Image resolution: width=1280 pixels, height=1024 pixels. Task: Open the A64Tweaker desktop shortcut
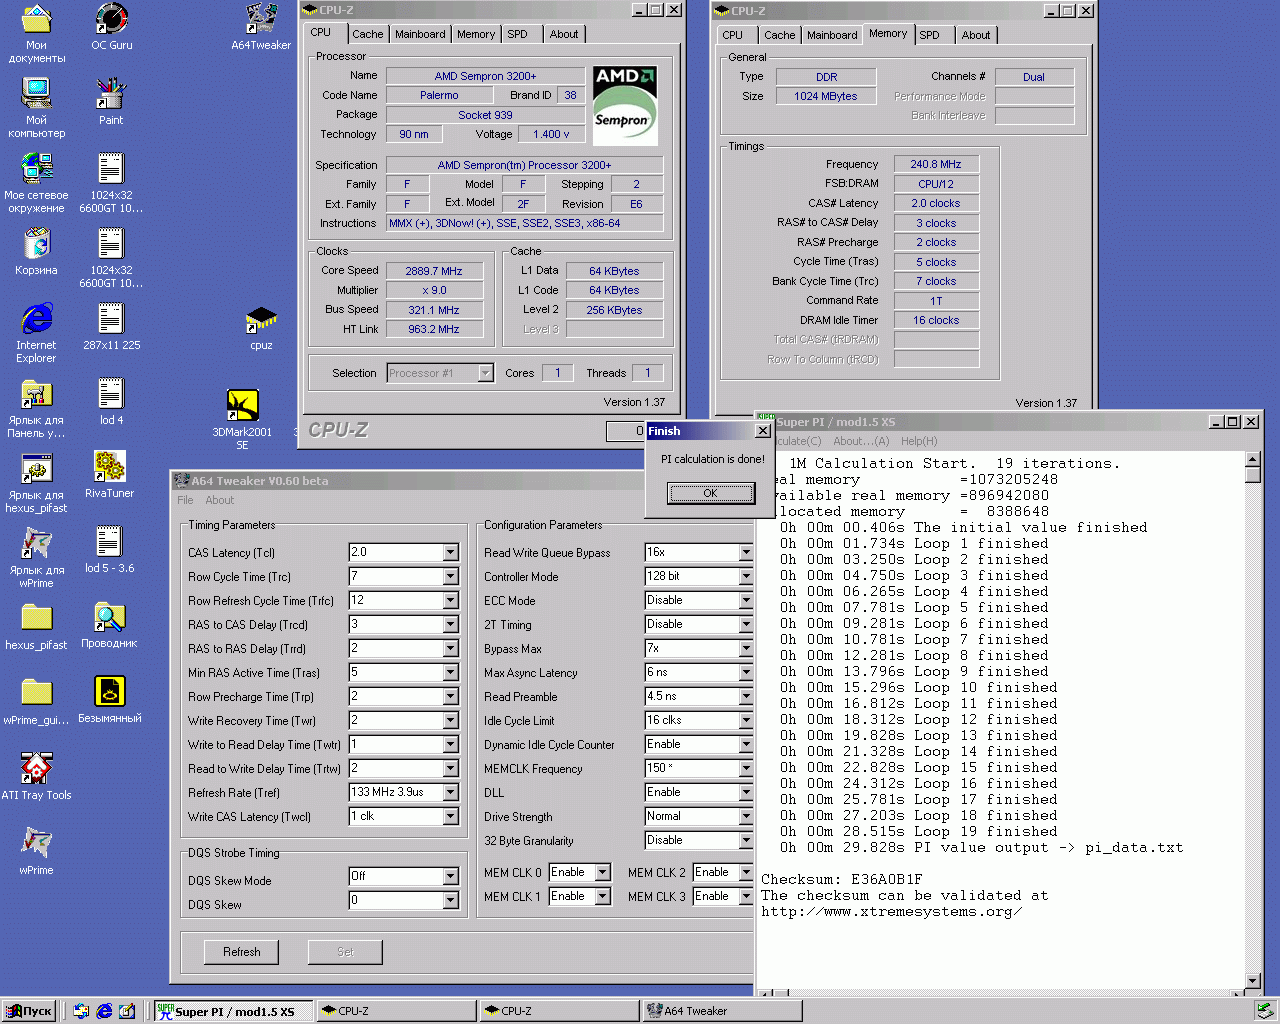tap(261, 27)
